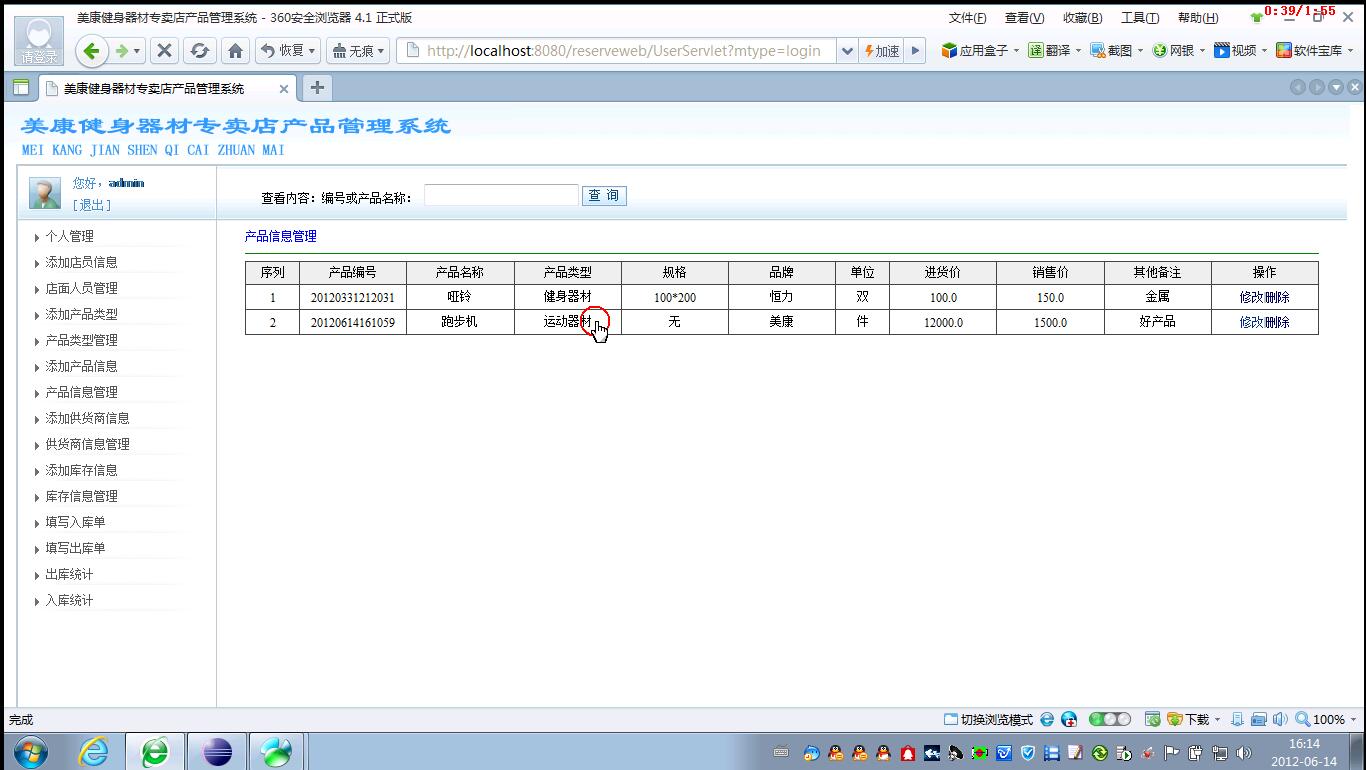
Task: Open 添加库存信息 in the sidebar
Action: pos(81,470)
